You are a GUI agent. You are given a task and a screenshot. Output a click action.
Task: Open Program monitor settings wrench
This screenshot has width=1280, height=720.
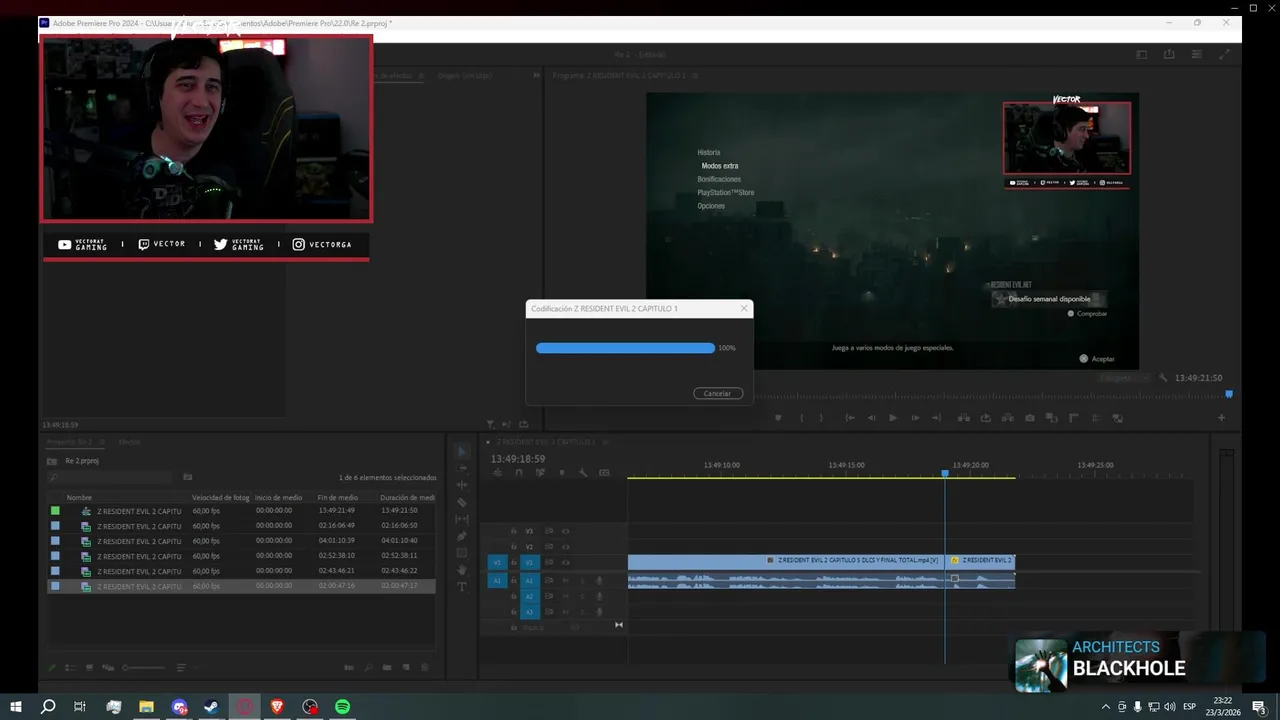1163,378
